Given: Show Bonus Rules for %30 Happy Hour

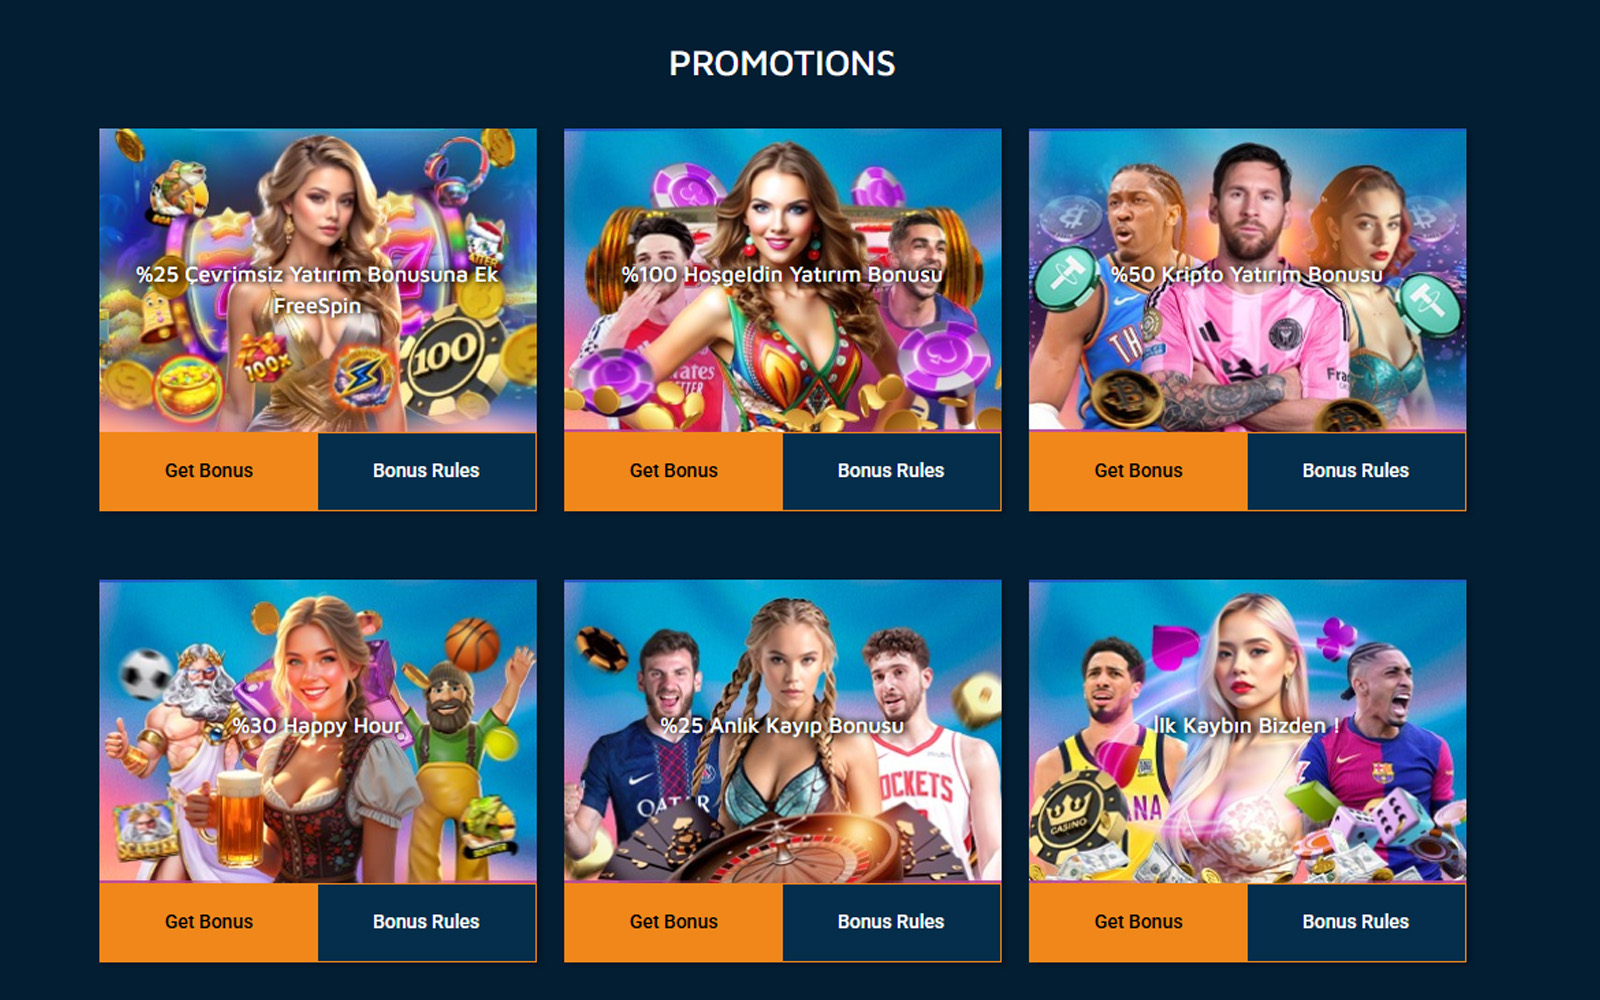Looking at the screenshot, I should (x=427, y=922).
